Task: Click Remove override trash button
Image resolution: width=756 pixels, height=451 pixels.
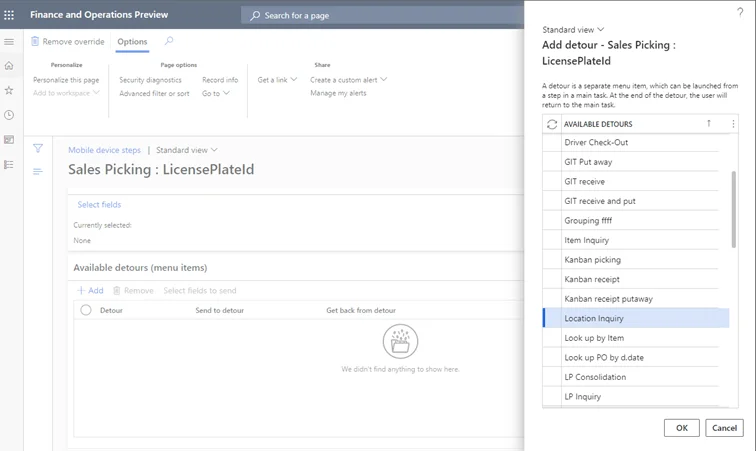Action: pyautogui.click(x=68, y=41)
